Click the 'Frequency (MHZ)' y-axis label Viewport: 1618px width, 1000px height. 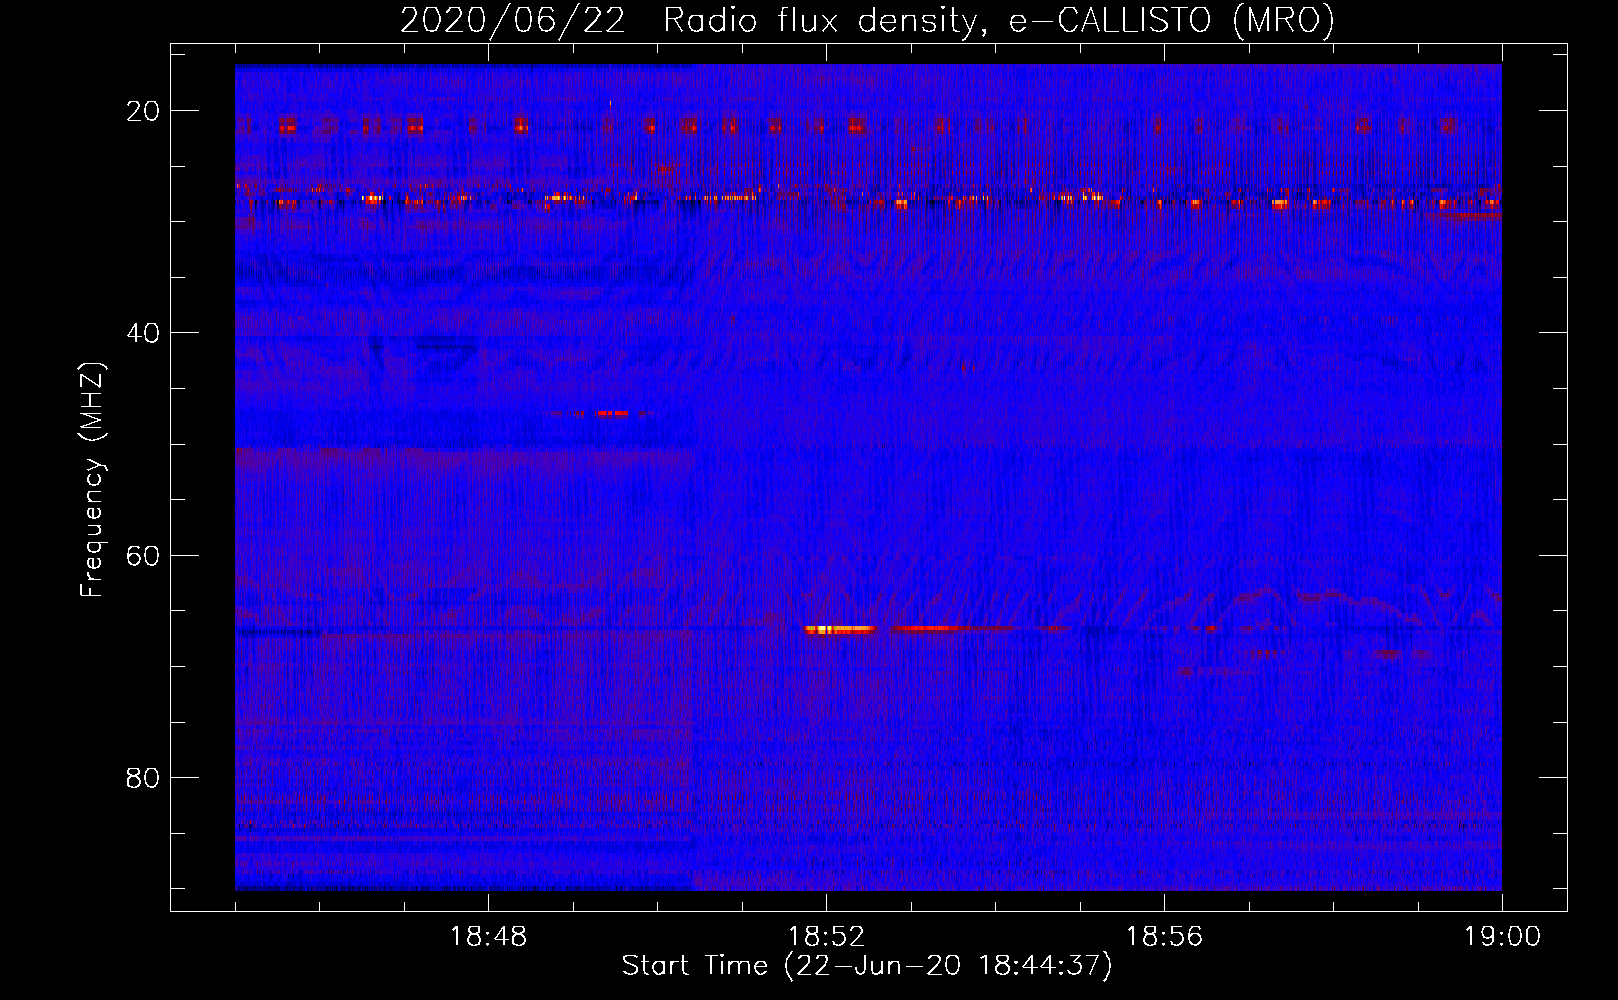(x=92, y=481)
